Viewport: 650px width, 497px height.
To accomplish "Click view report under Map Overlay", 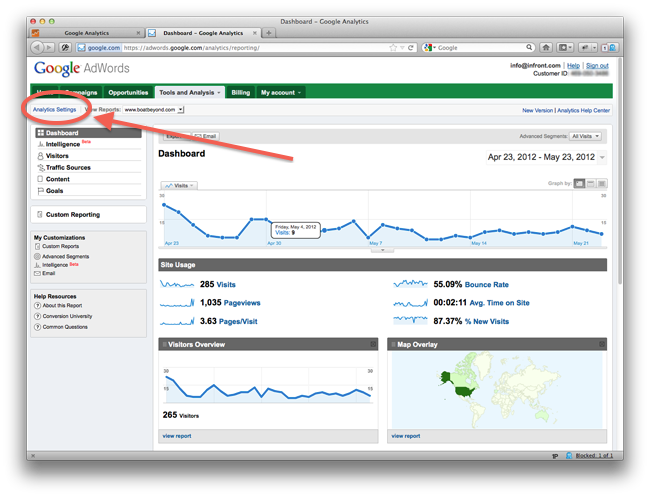I will pos(406,436).
